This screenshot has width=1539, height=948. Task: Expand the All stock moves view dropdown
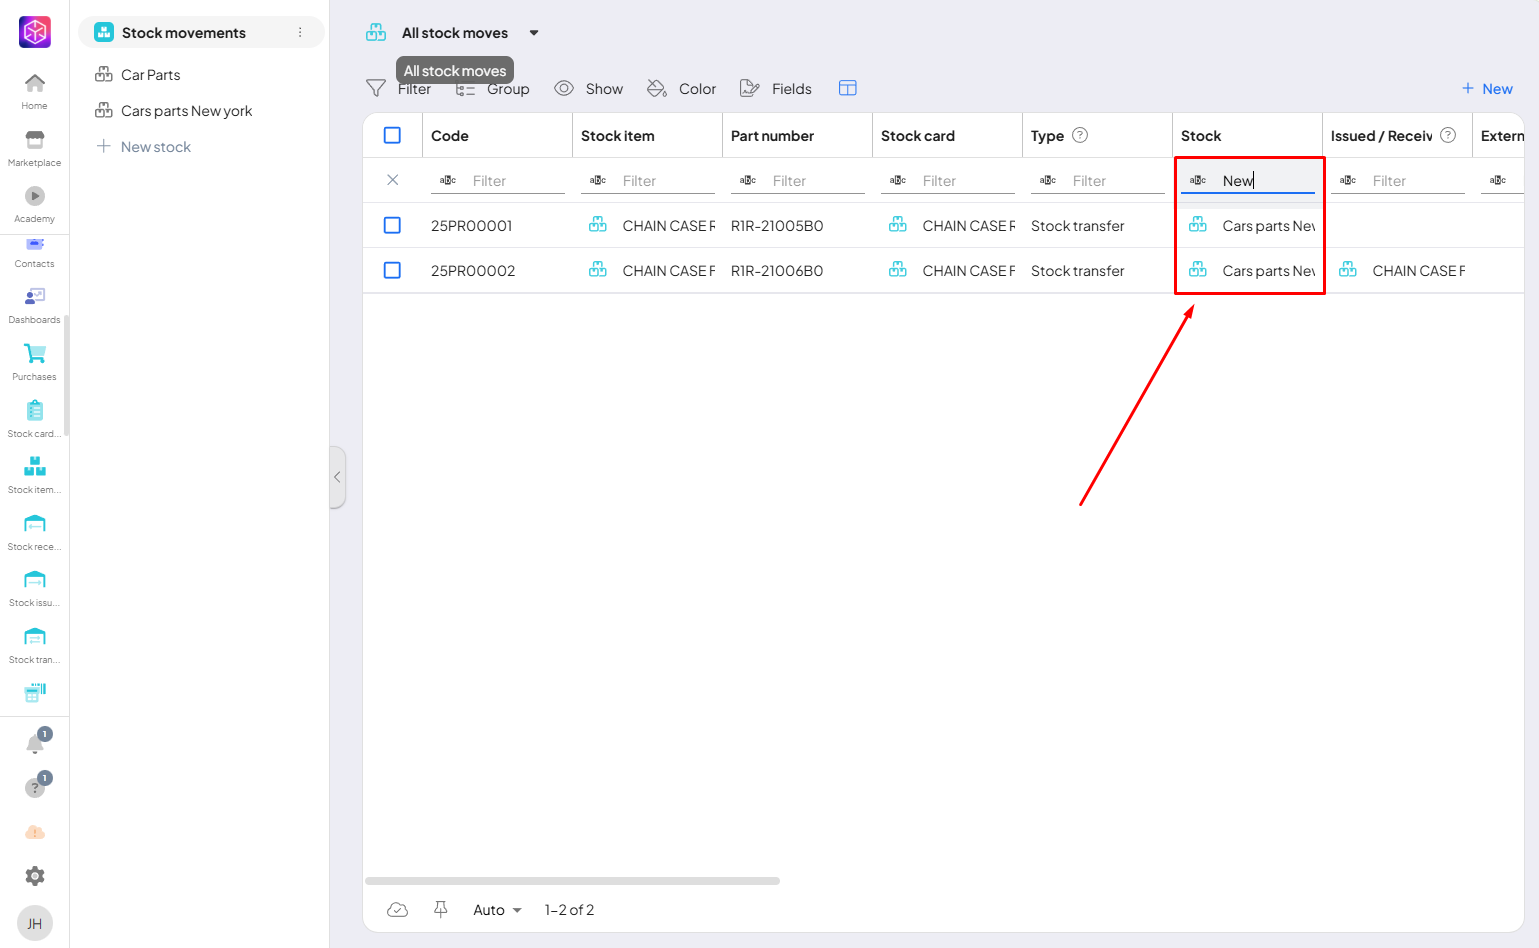tap(534, 33)
